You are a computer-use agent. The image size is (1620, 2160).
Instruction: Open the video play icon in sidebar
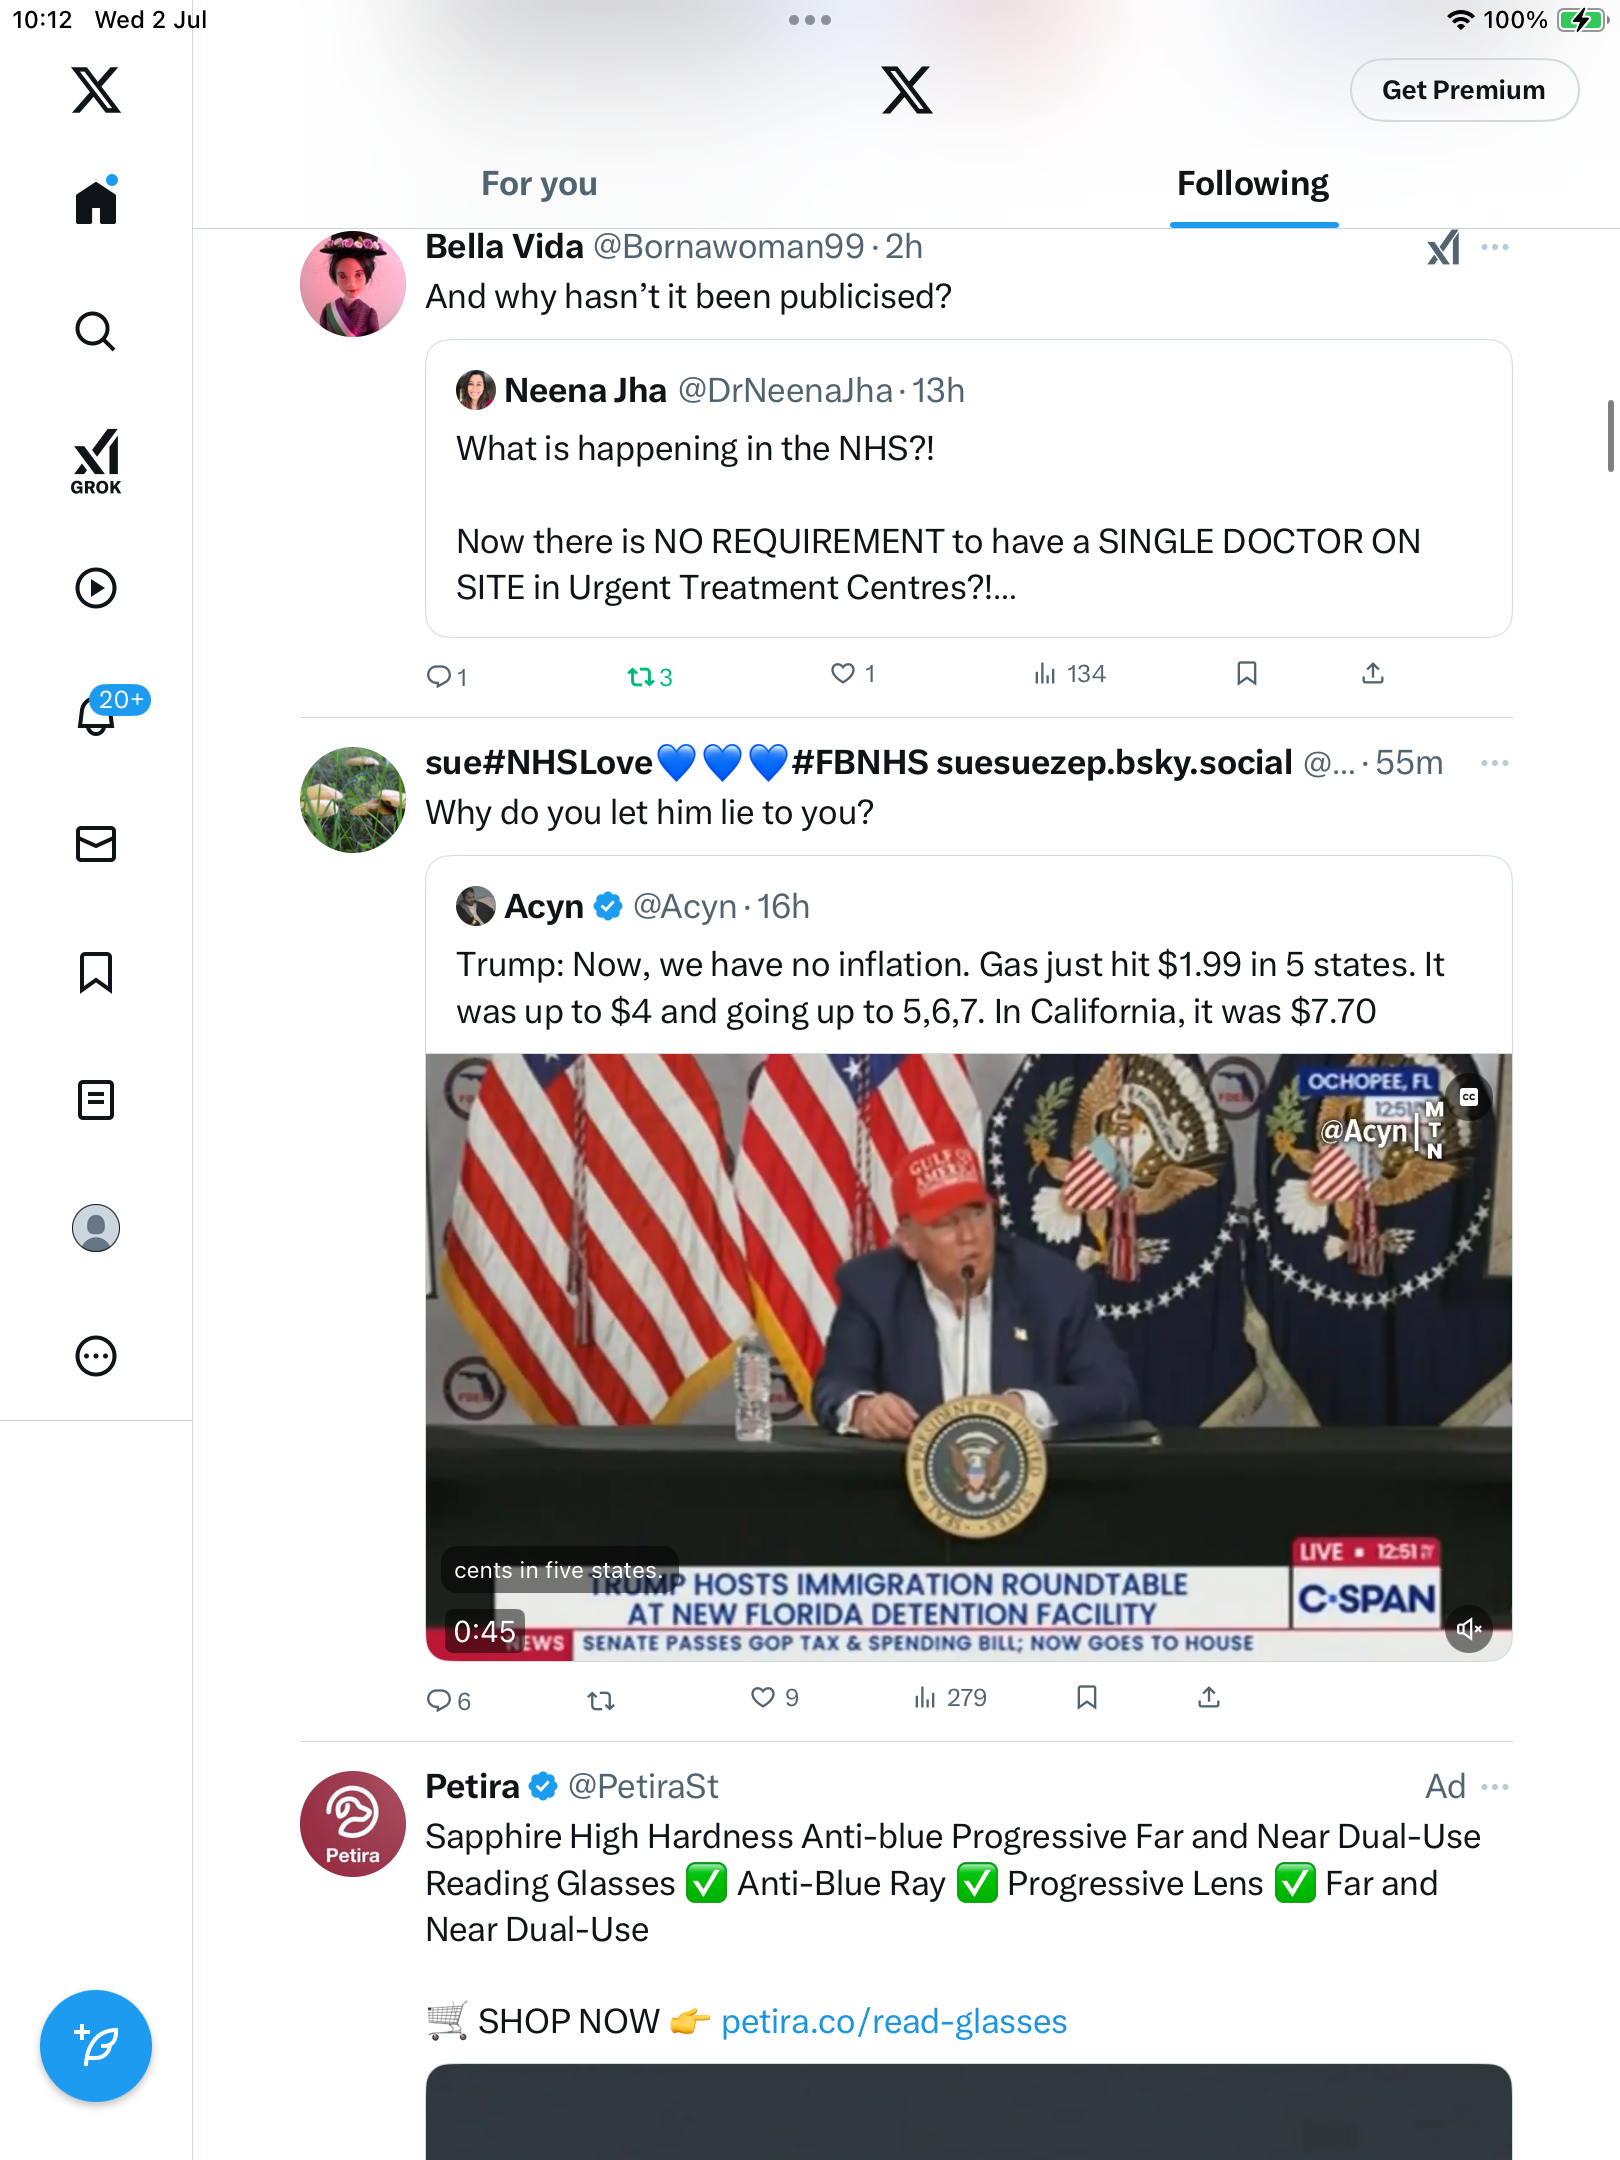click(96, 588)
